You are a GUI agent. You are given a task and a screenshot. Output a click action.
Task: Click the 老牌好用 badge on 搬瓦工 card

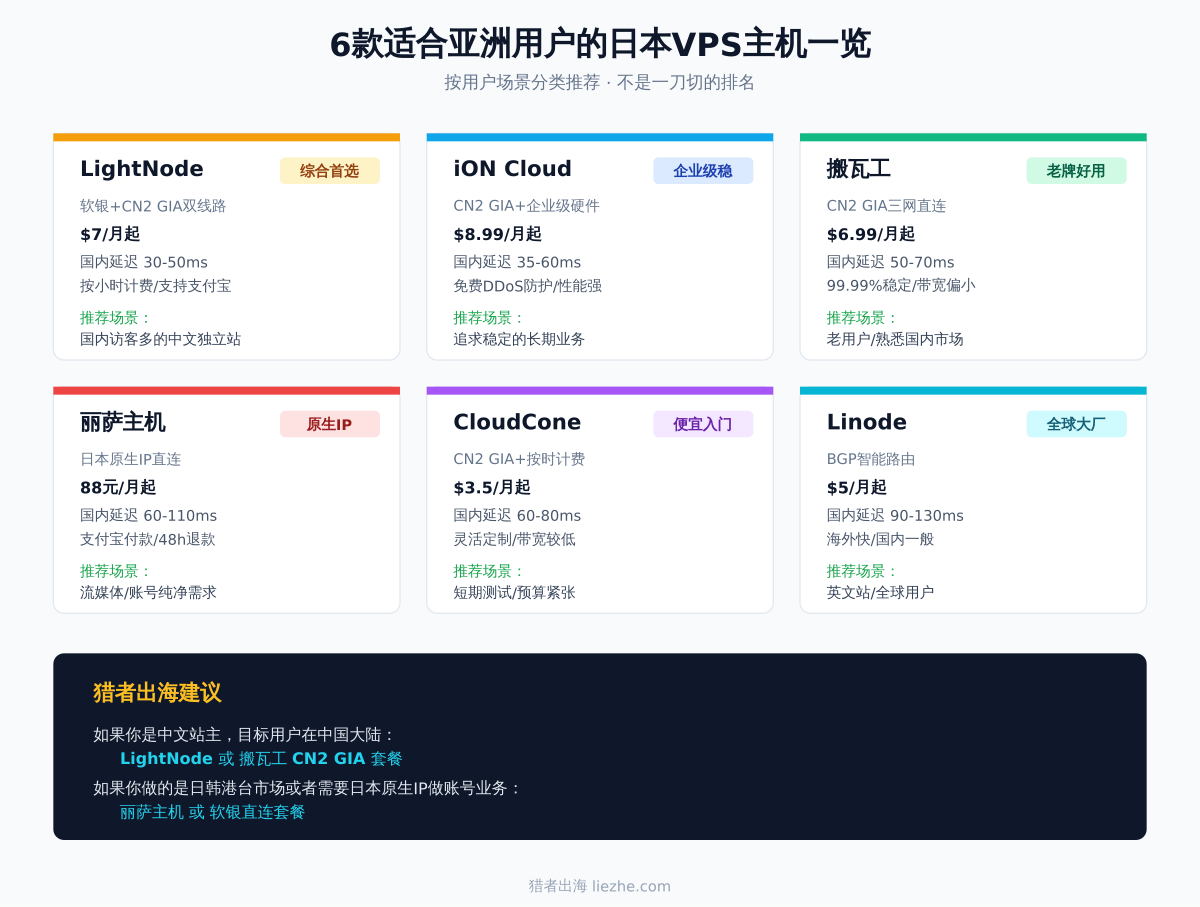tap(1076, 171)
